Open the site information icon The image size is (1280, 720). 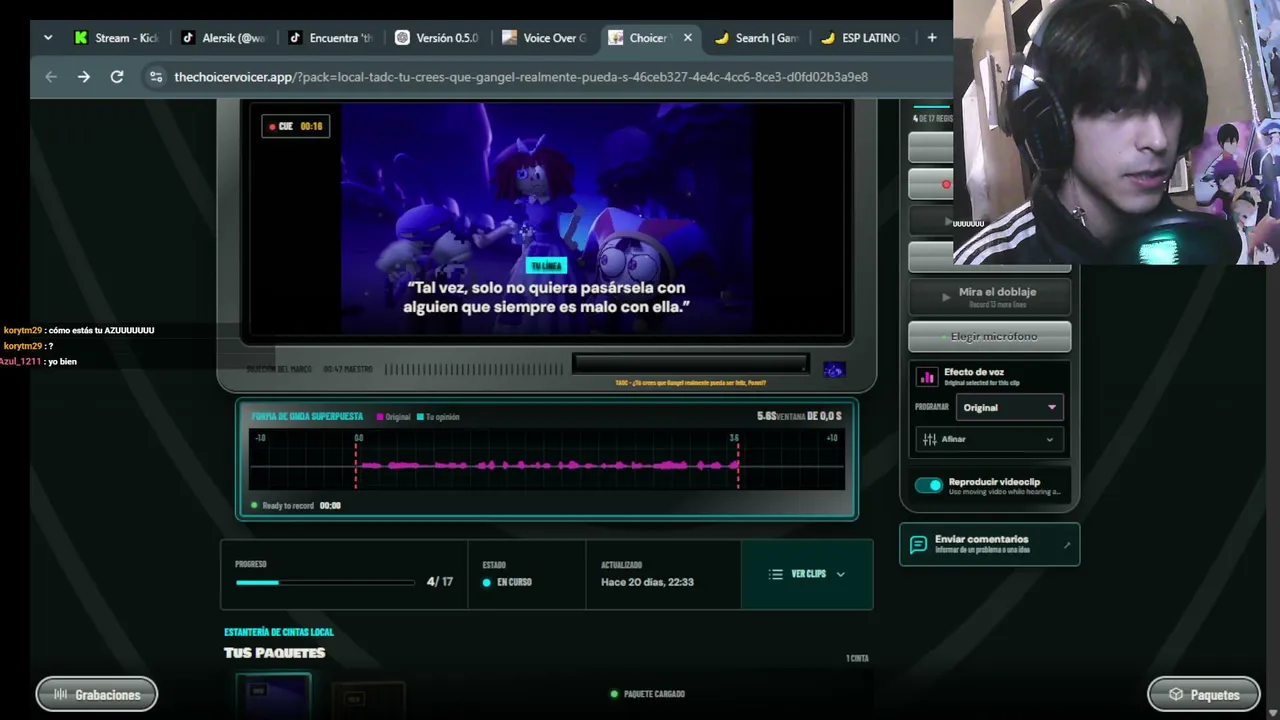[x=155, y=77]
